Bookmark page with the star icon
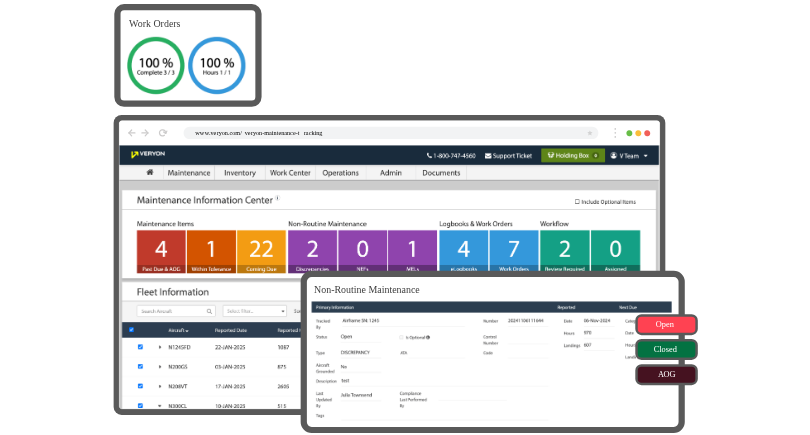The height and width of the screenshot is (435, 810). (x=589, y=133)
